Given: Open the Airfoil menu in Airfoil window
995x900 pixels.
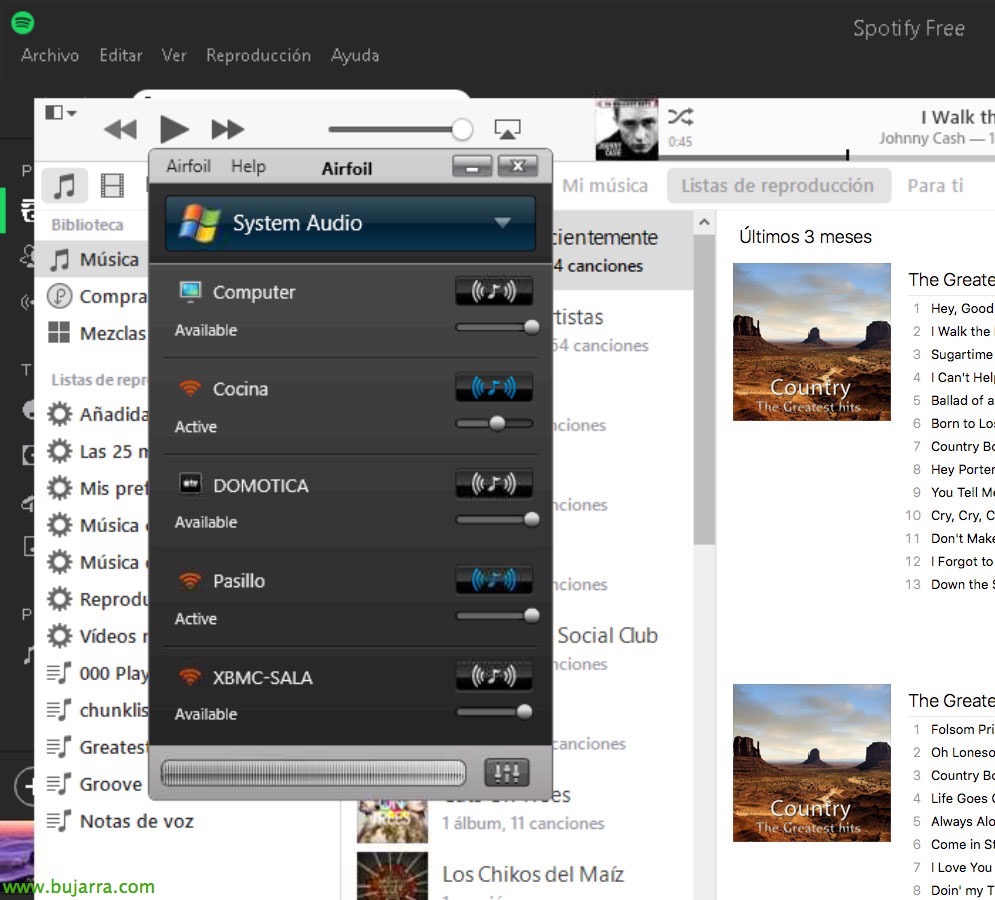Looking at the screenshot, I should (188, 166).
